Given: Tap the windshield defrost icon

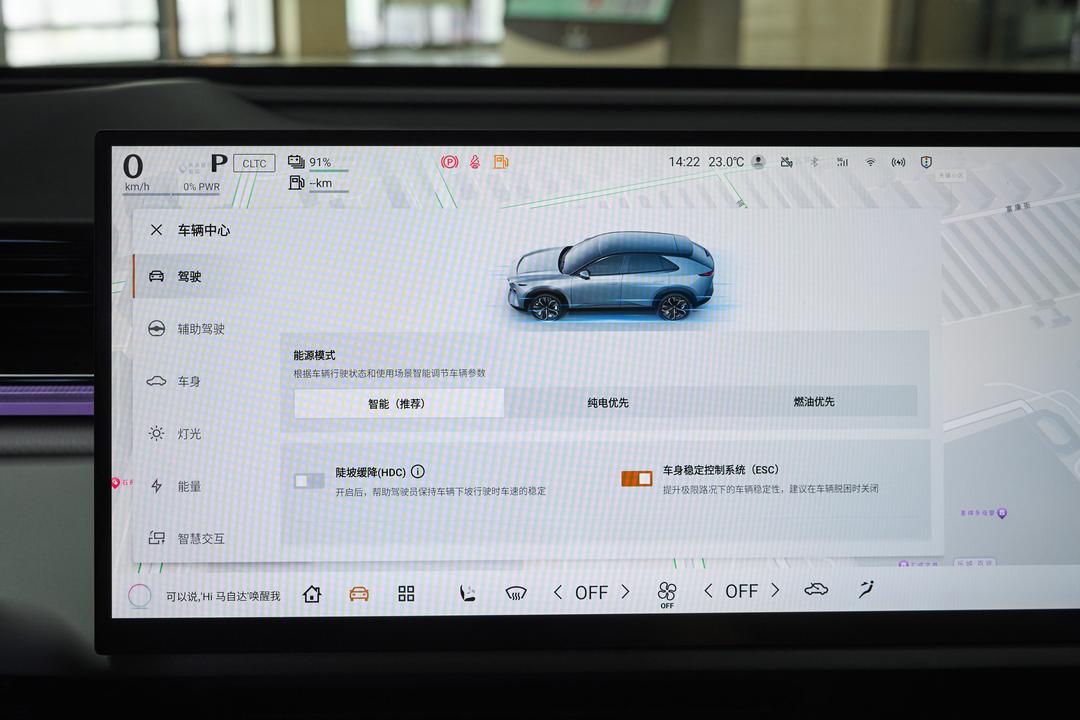Looking at the screenshot, I should pyautogui.click(x=516, y=593).
